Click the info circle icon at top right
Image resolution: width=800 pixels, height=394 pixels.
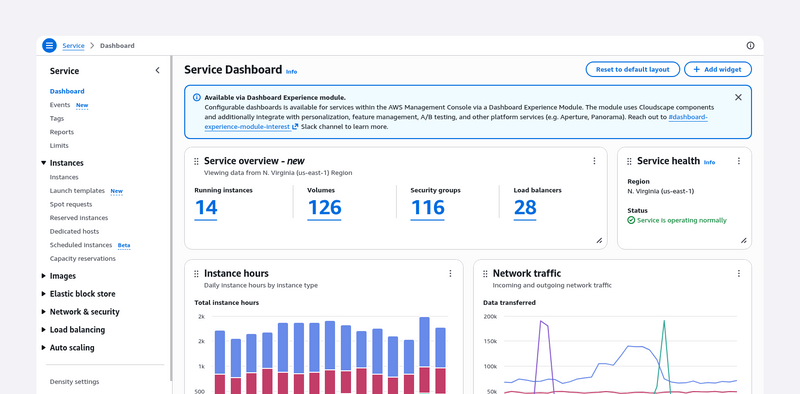(750, 45)
